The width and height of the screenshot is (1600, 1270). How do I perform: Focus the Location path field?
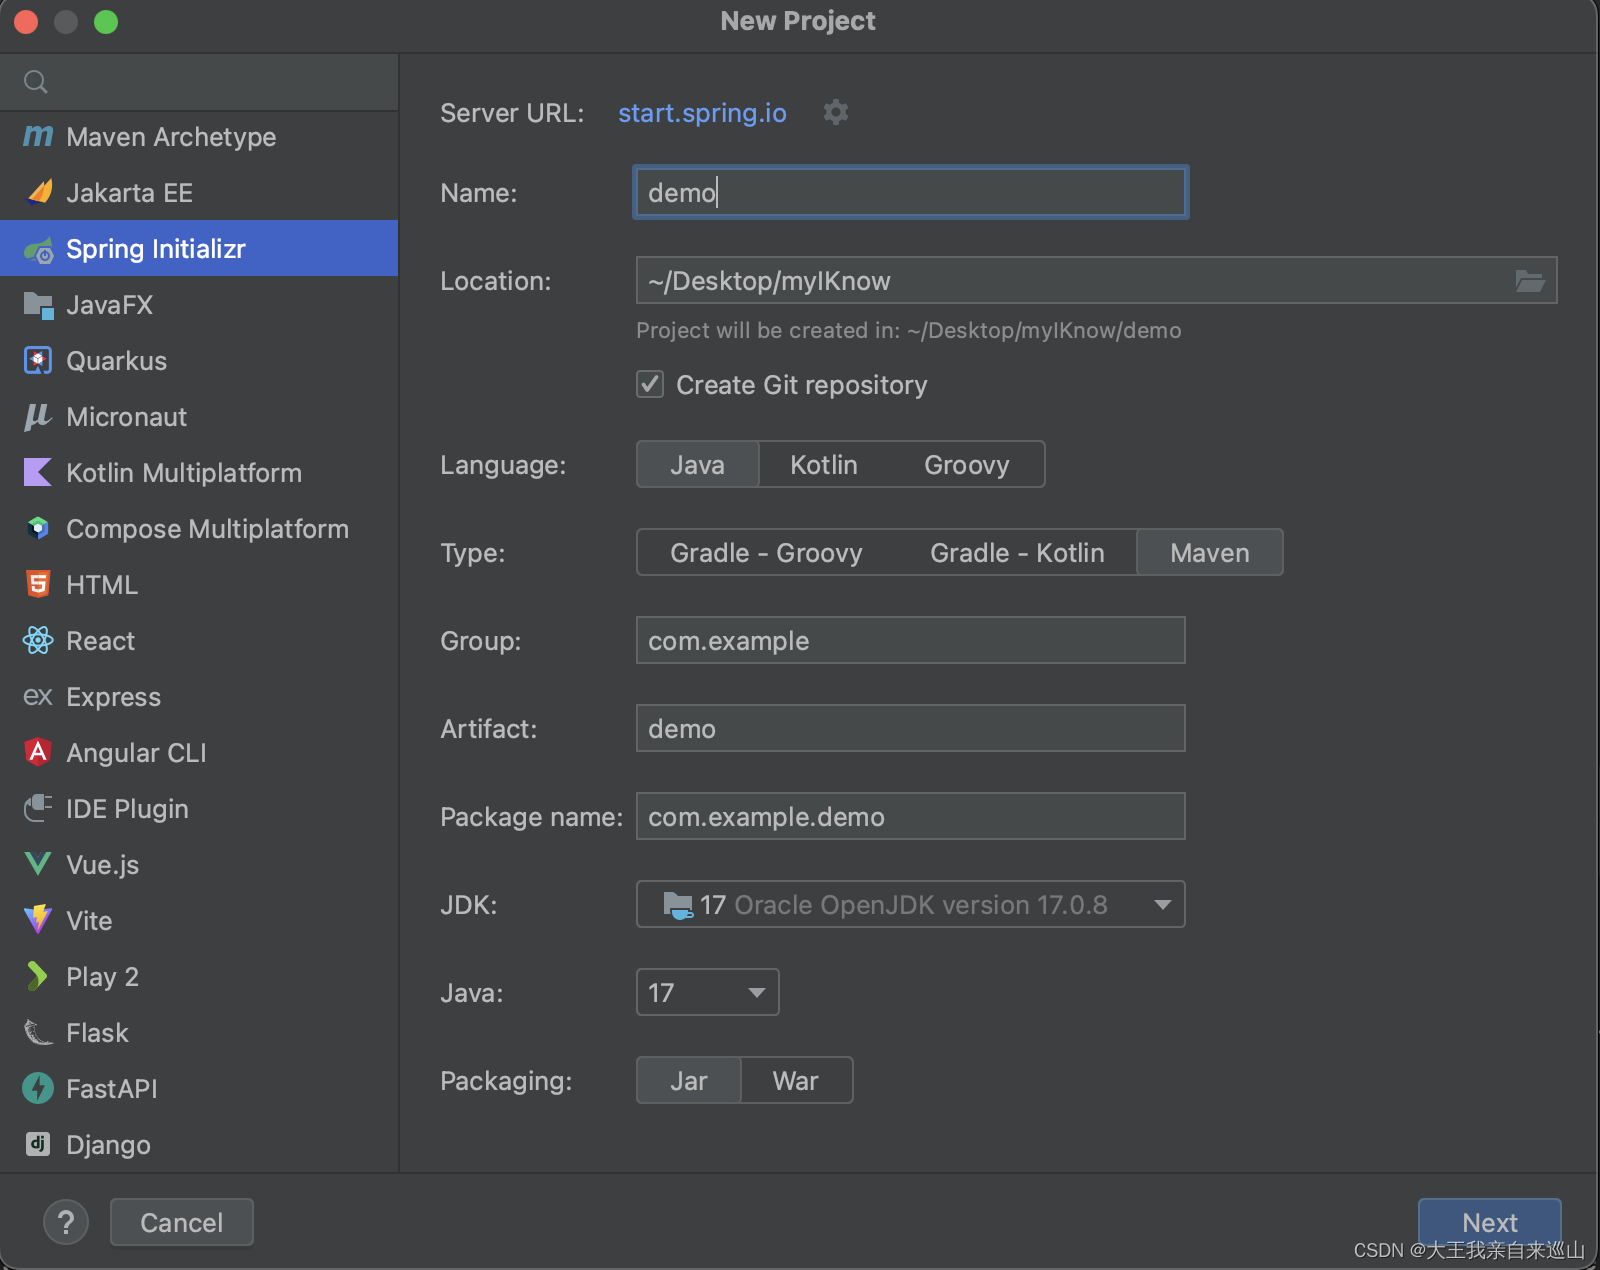[1096, 280]
